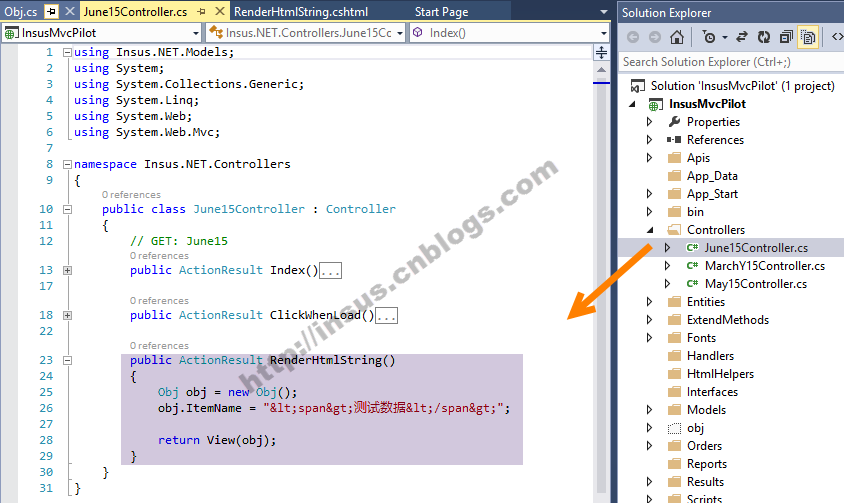Toggle Show All Files button
844x503 pixels.
pyautogui.click(x=808, y=37)
